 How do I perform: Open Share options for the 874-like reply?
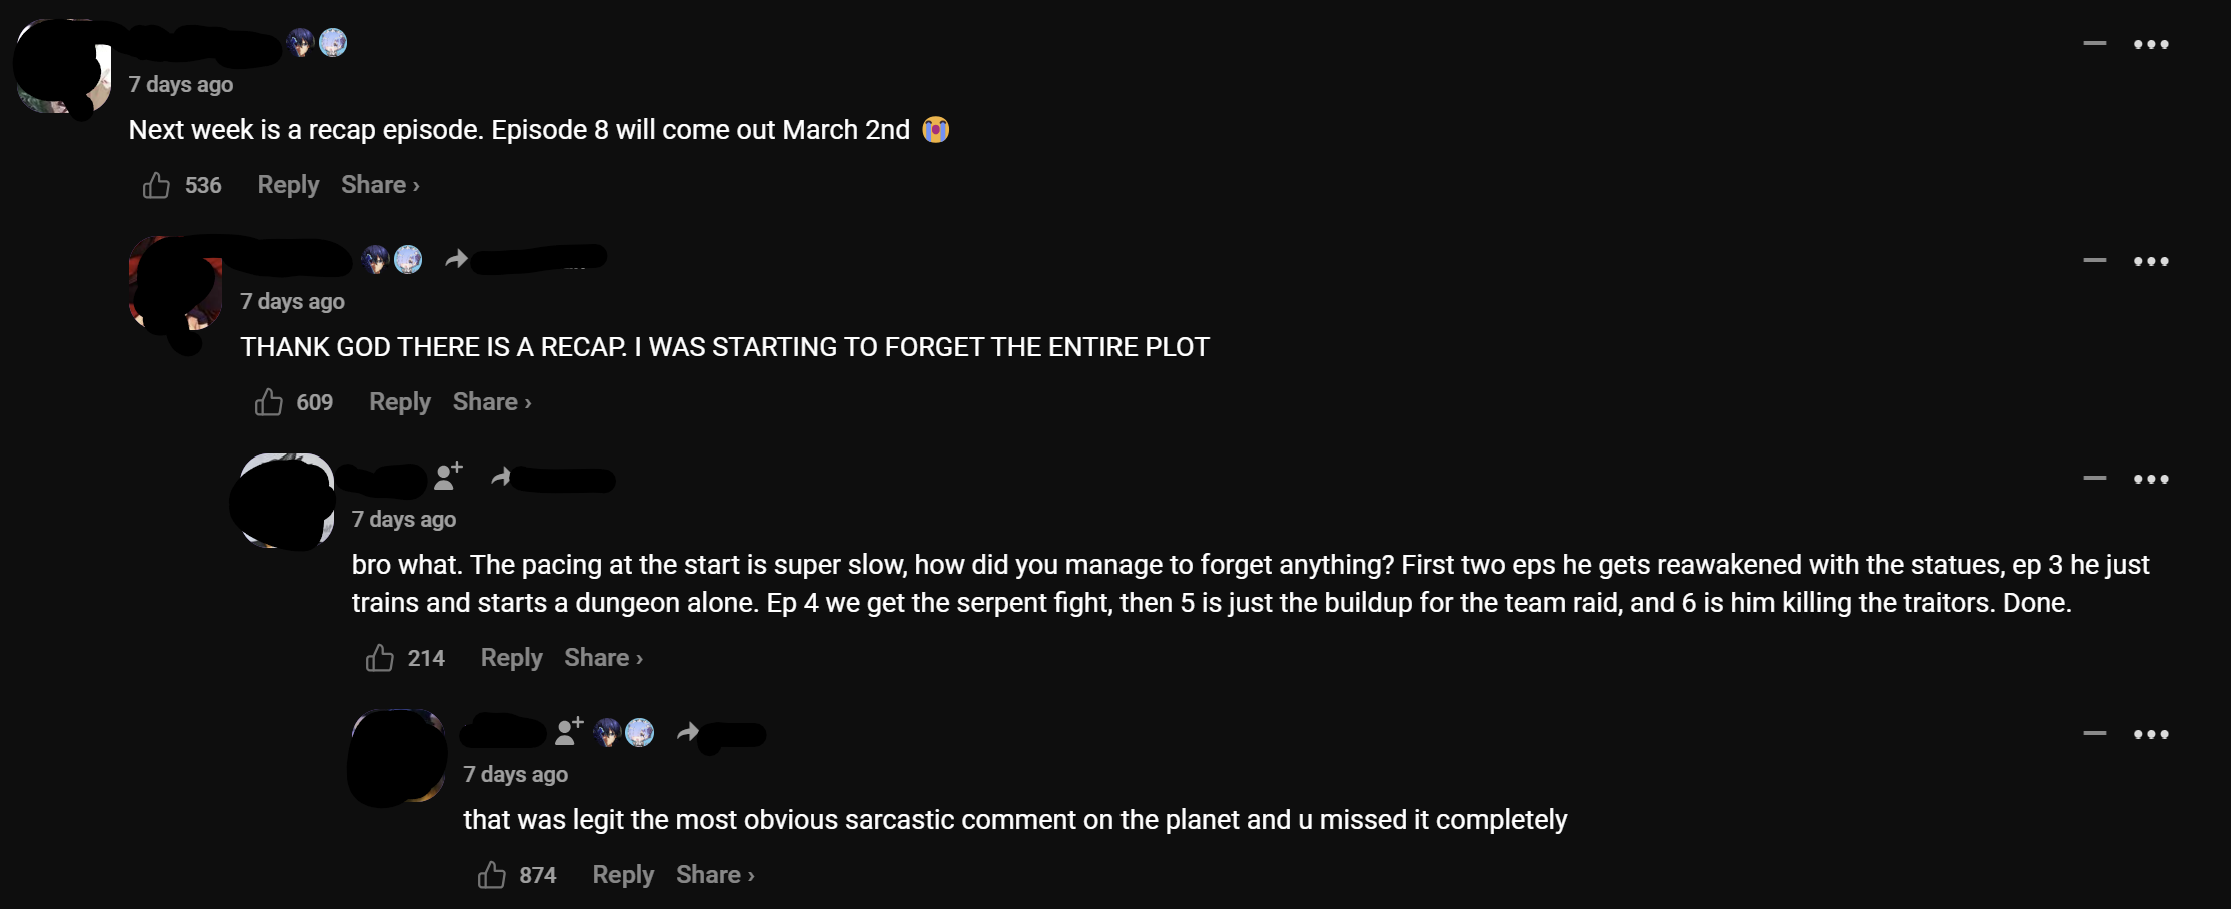709,874
